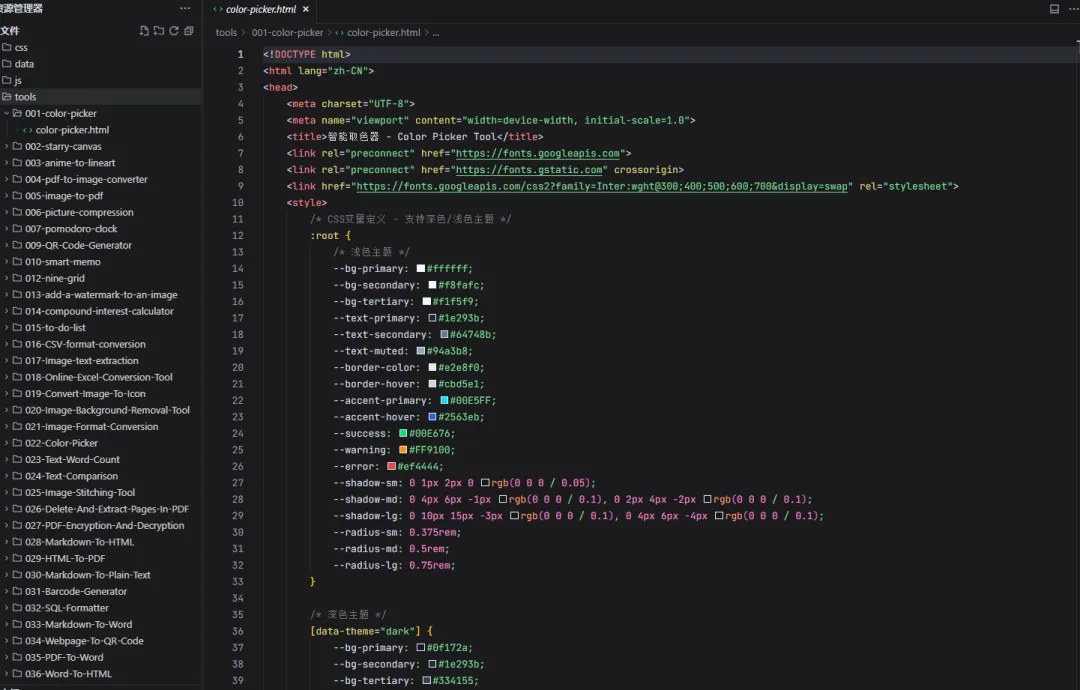Select the 015-to-do-list folder
Image resolution: width=1080 pixels, height=690 pixels.
101,328
